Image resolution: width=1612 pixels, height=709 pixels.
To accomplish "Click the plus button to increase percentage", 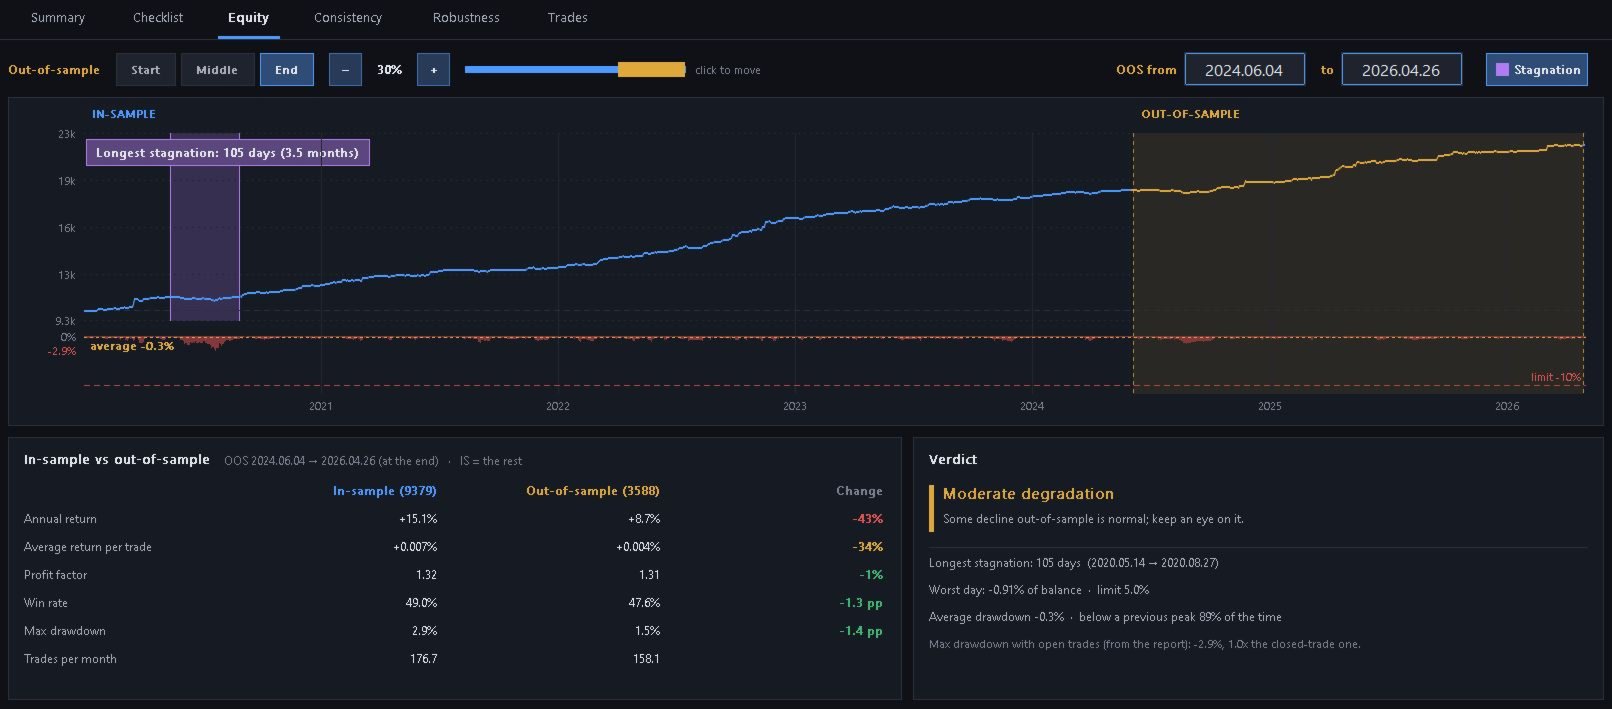I will click(x=433, y=70).
